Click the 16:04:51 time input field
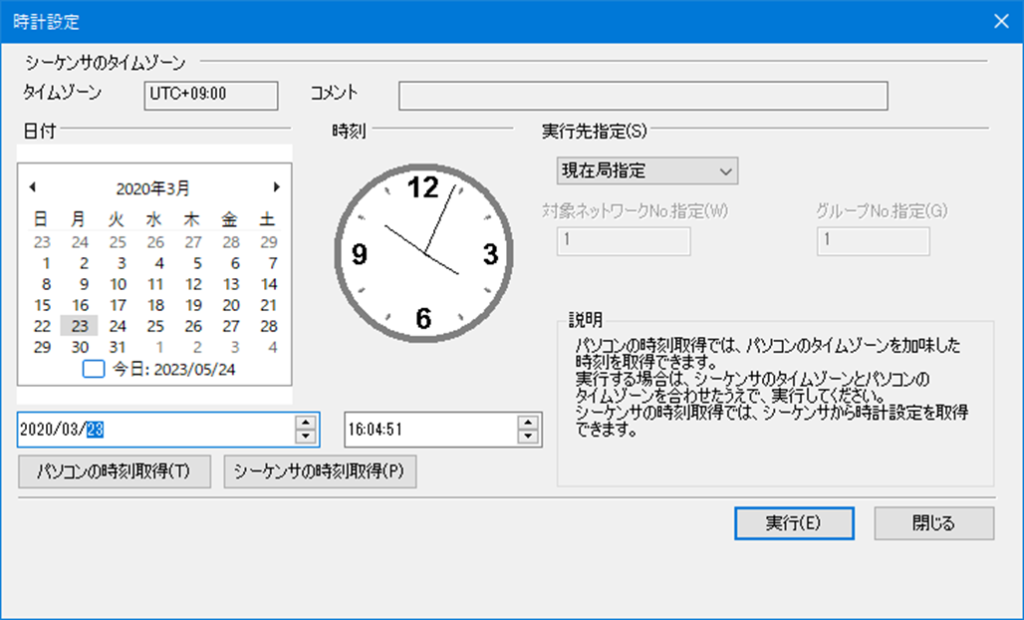 (x=430, y=430)
